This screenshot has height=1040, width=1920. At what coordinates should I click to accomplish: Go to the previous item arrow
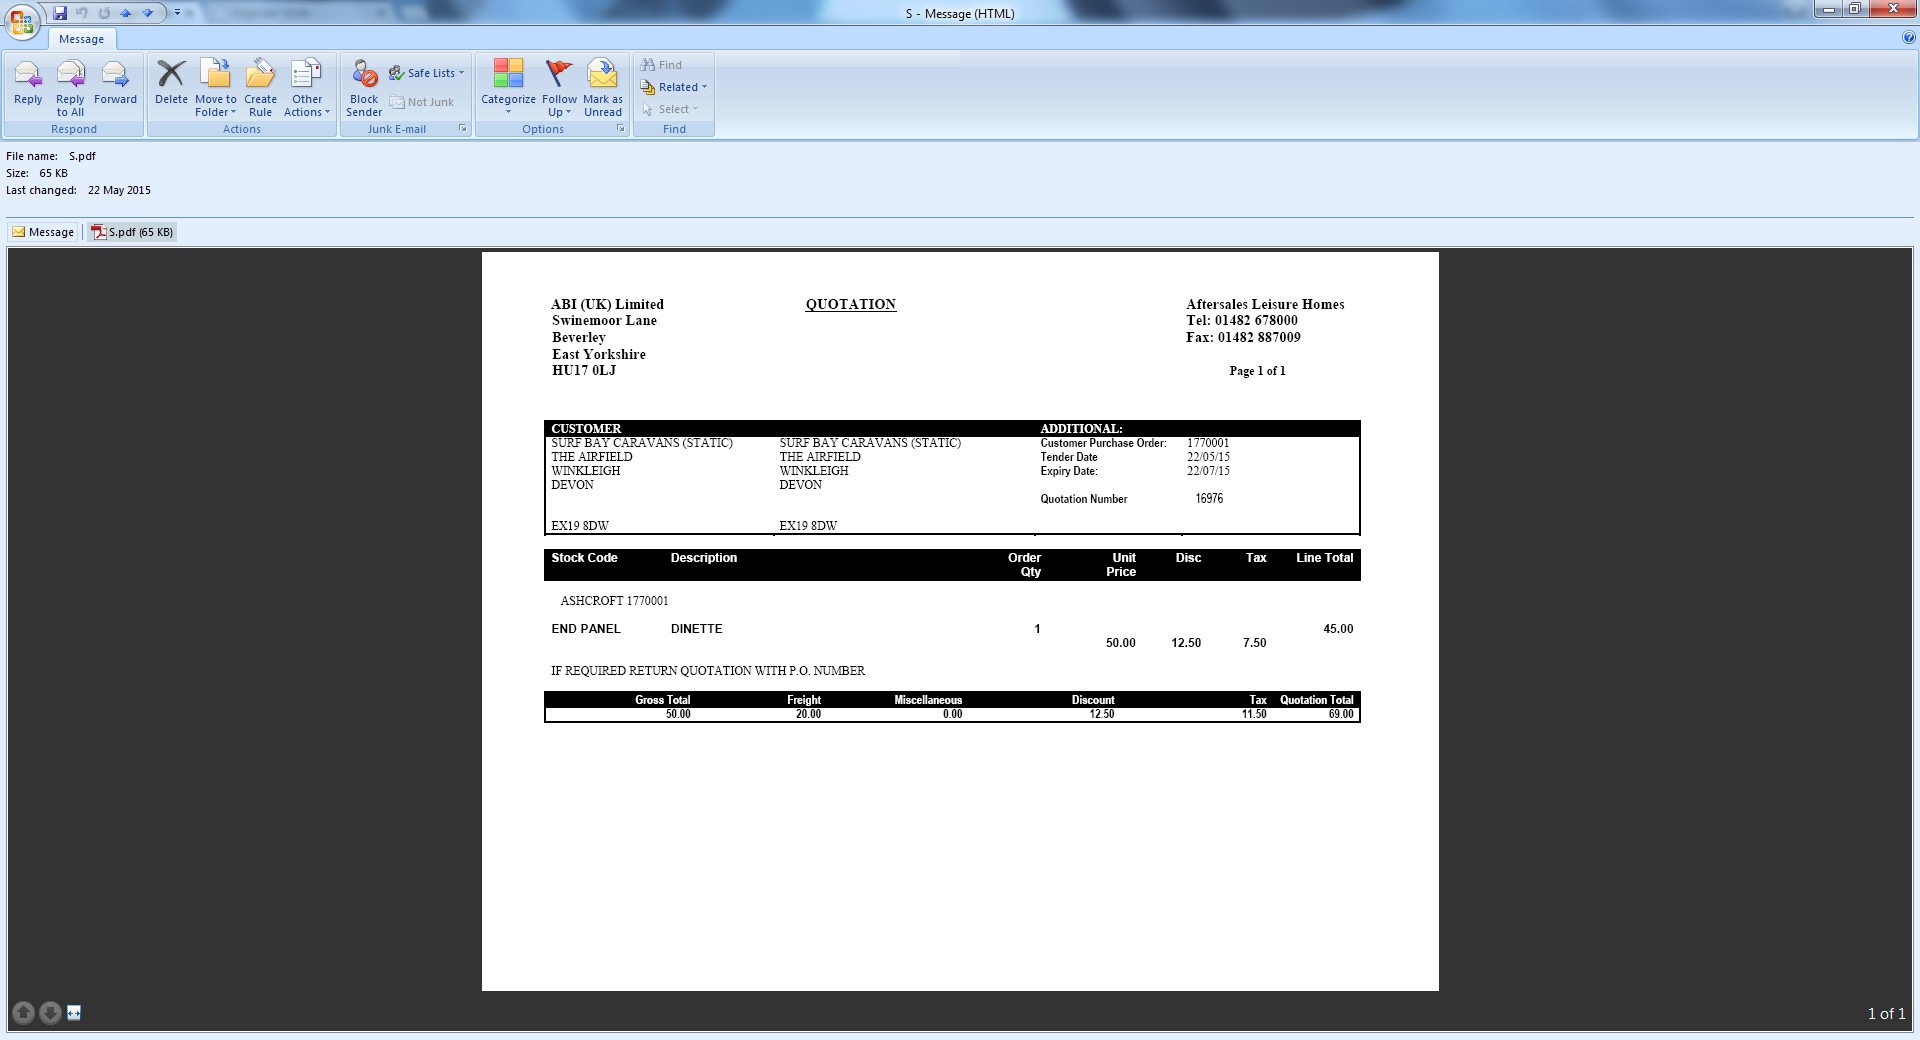tap(126, 13)
